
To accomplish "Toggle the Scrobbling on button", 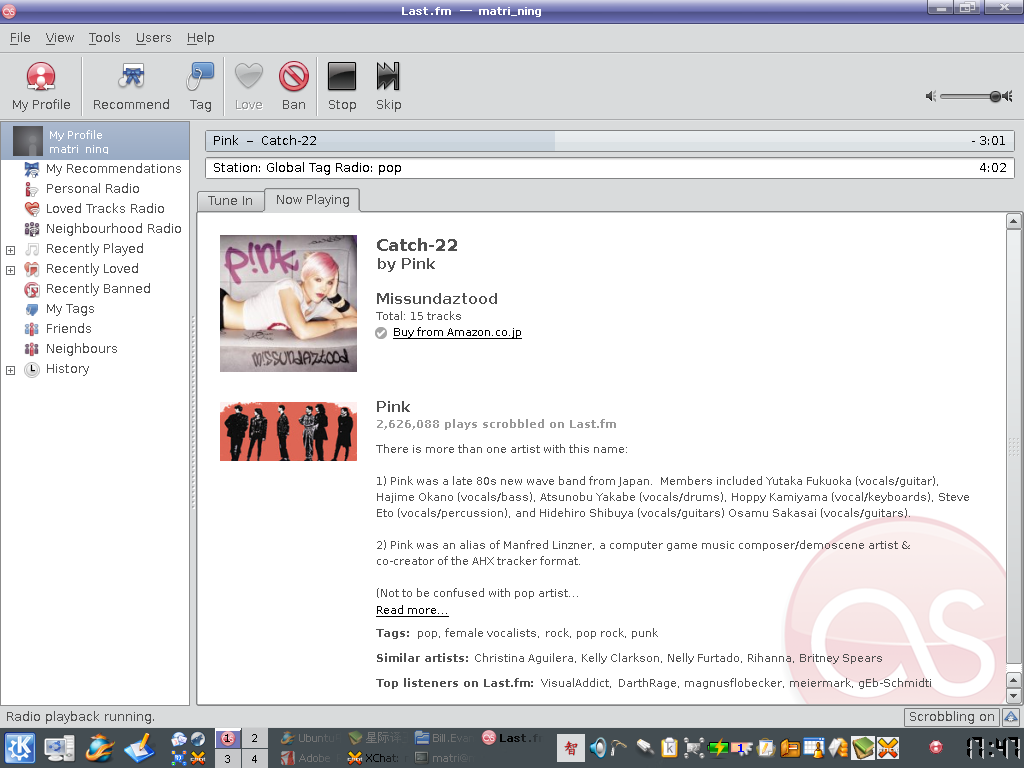I will tap(952, 717).
